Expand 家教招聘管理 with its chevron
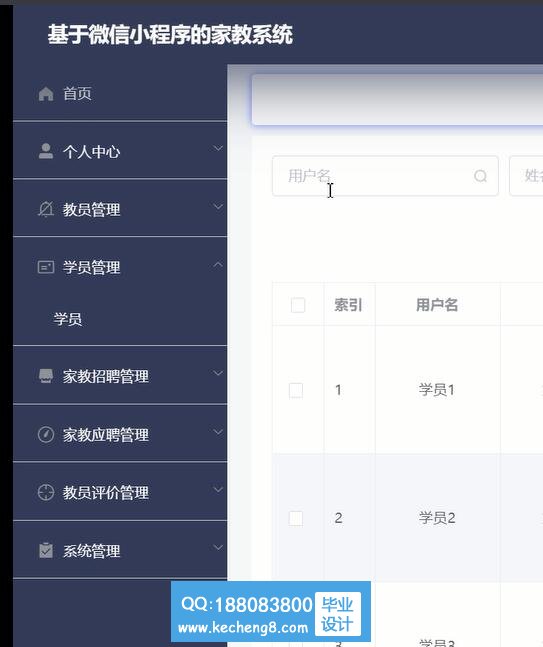The height and width of the screenshot is (647, 543). (x=218, y=373)
